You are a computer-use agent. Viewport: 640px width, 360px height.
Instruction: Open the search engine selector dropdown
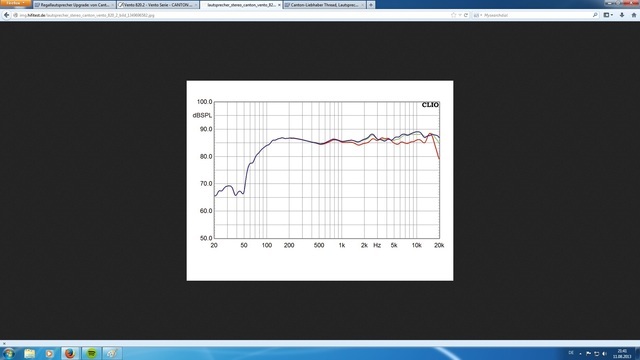click(478, 15)
